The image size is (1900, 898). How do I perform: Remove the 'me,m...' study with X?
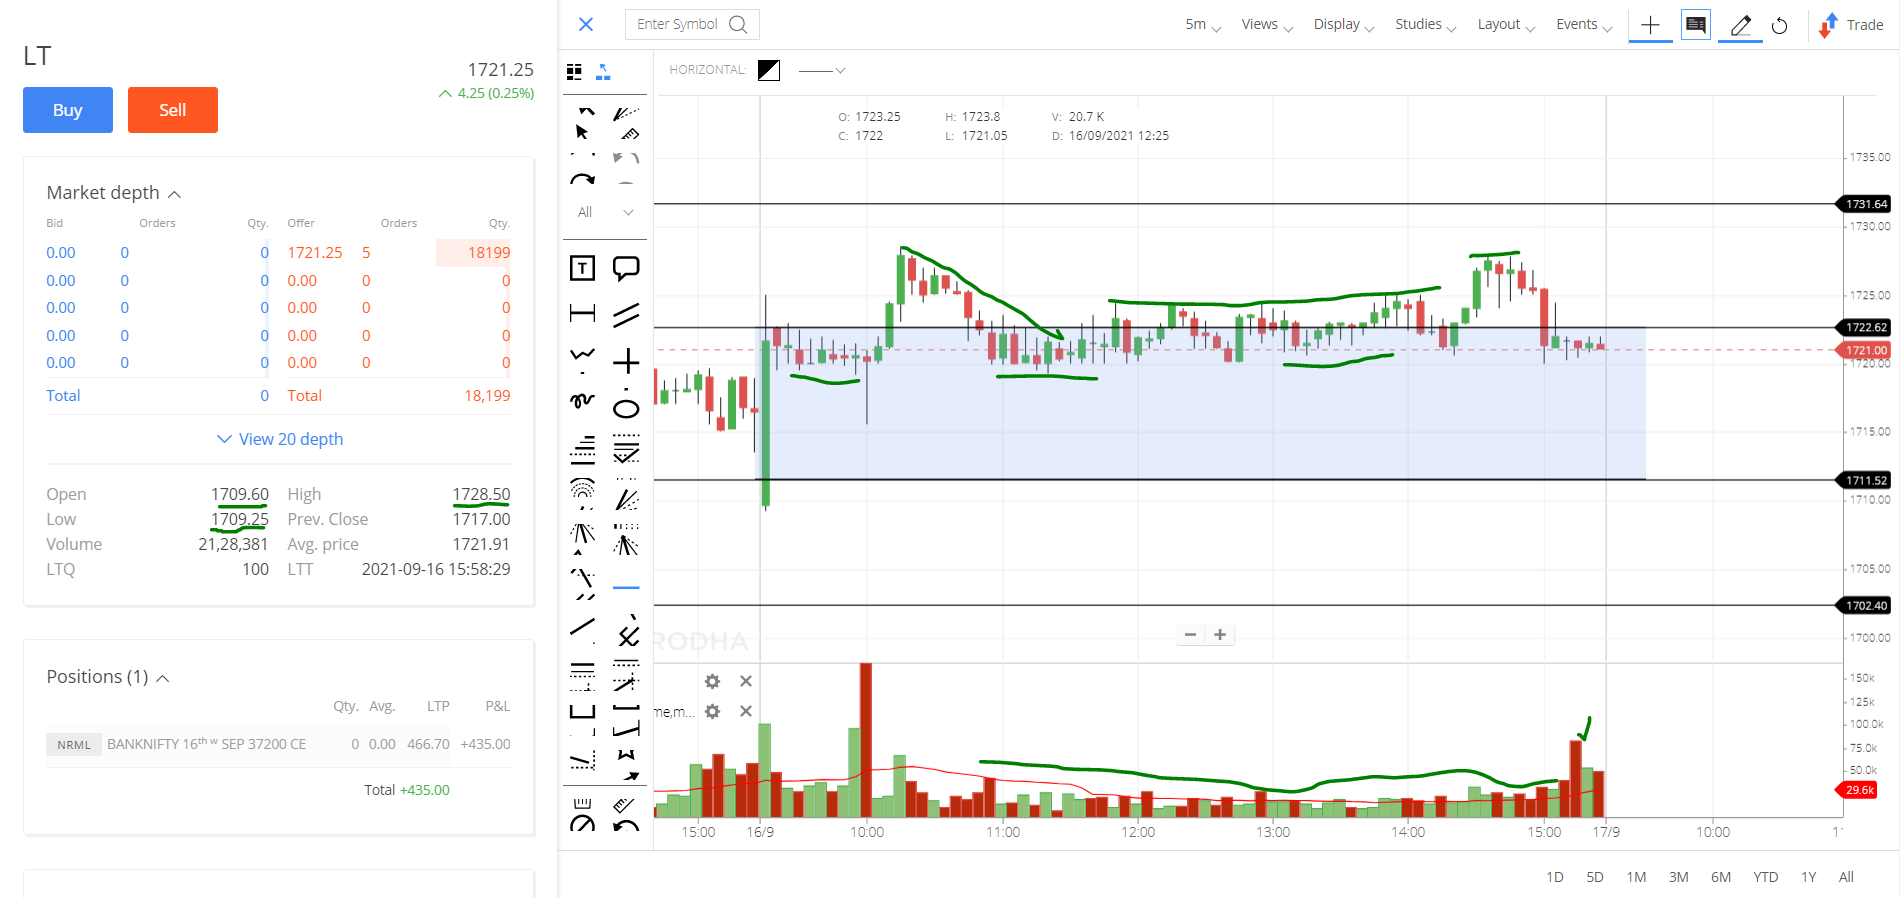coord(745,711)
